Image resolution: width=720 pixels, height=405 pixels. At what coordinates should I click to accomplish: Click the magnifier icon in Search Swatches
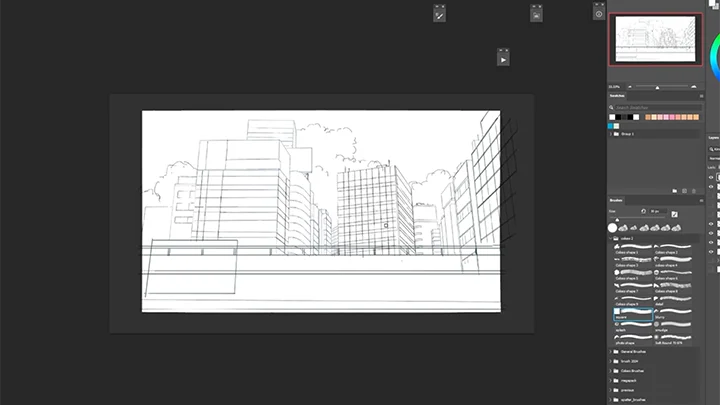(611, 107)
